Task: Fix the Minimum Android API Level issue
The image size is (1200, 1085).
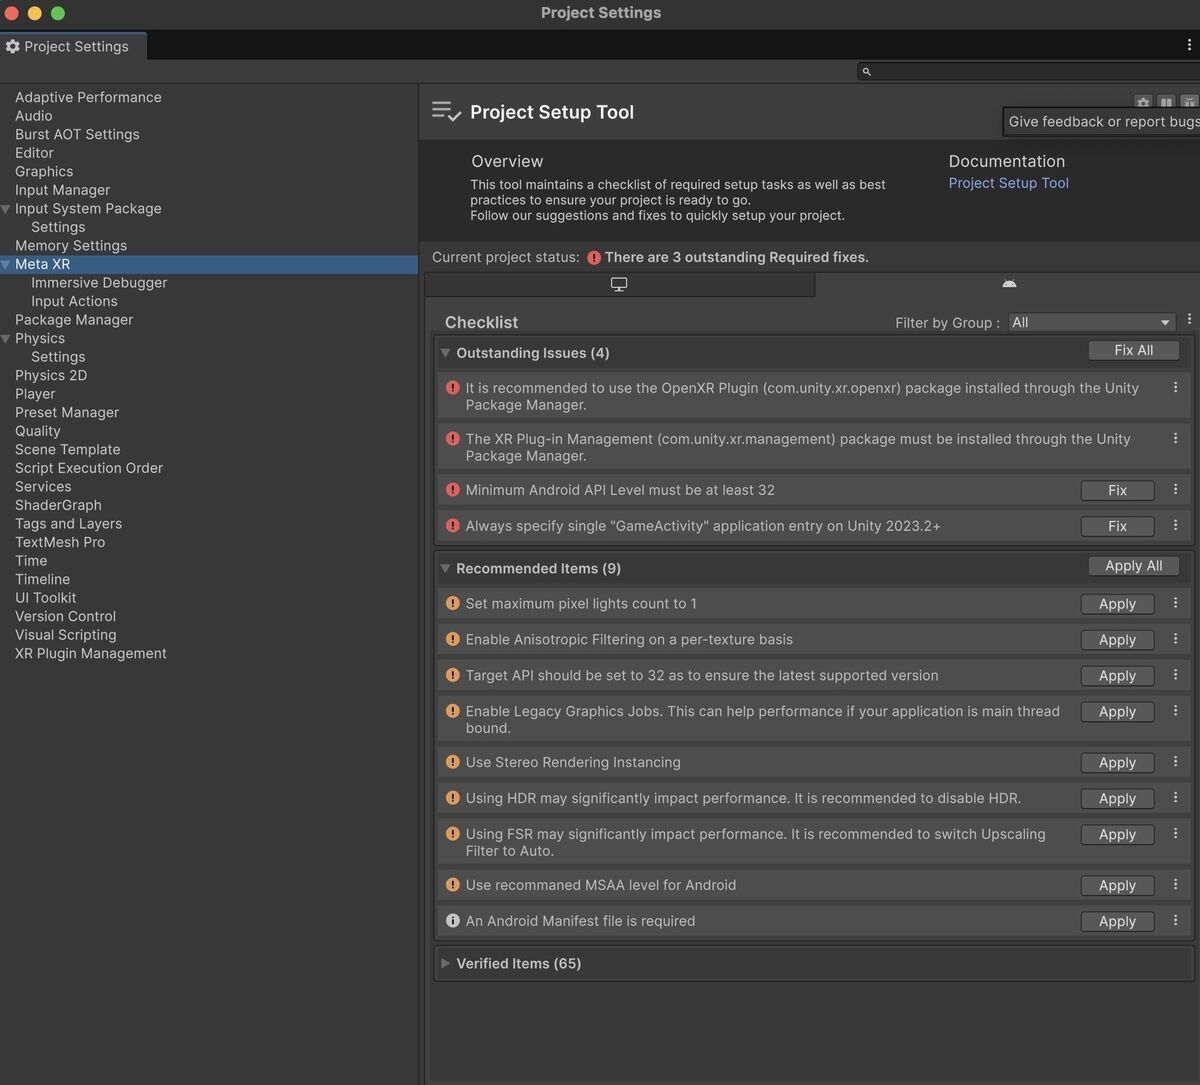Action: click(x=1117, y=490)
